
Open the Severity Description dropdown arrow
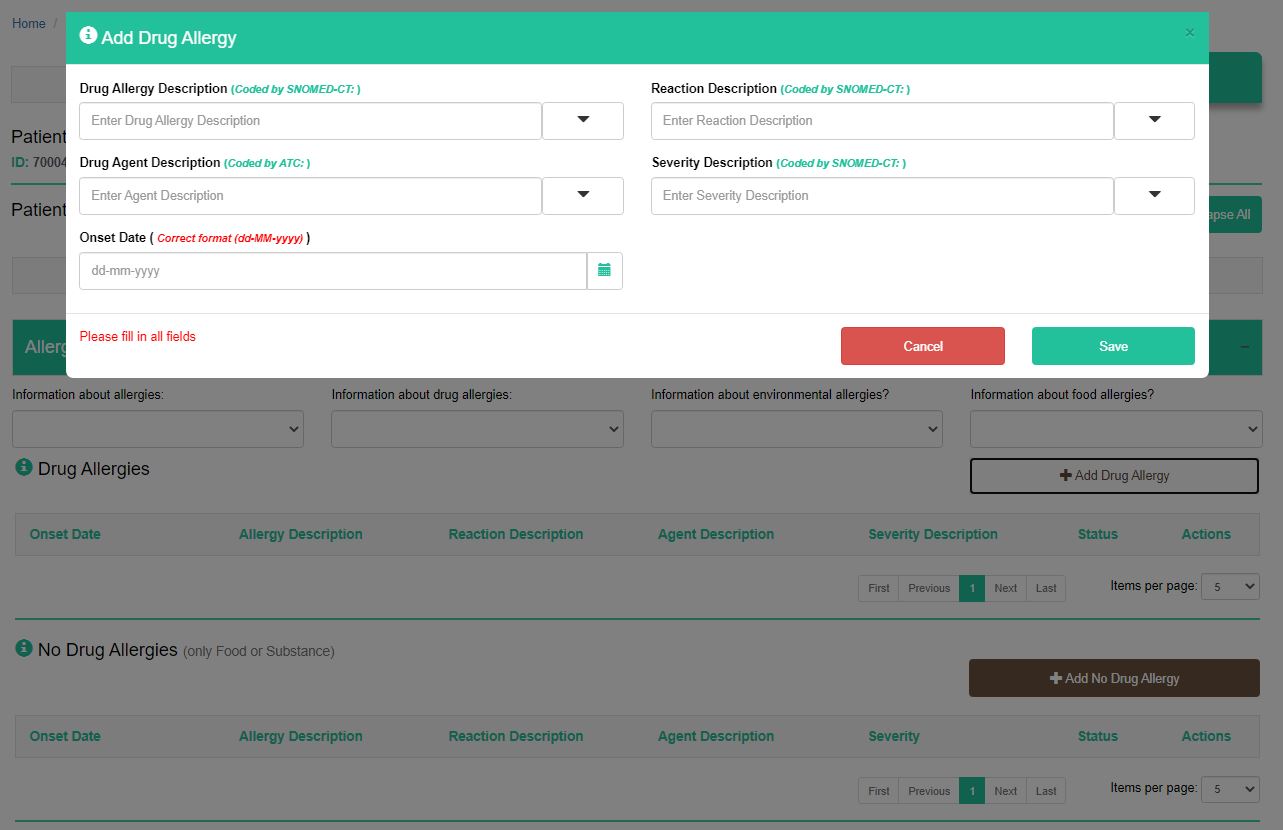coord(1154,196)
